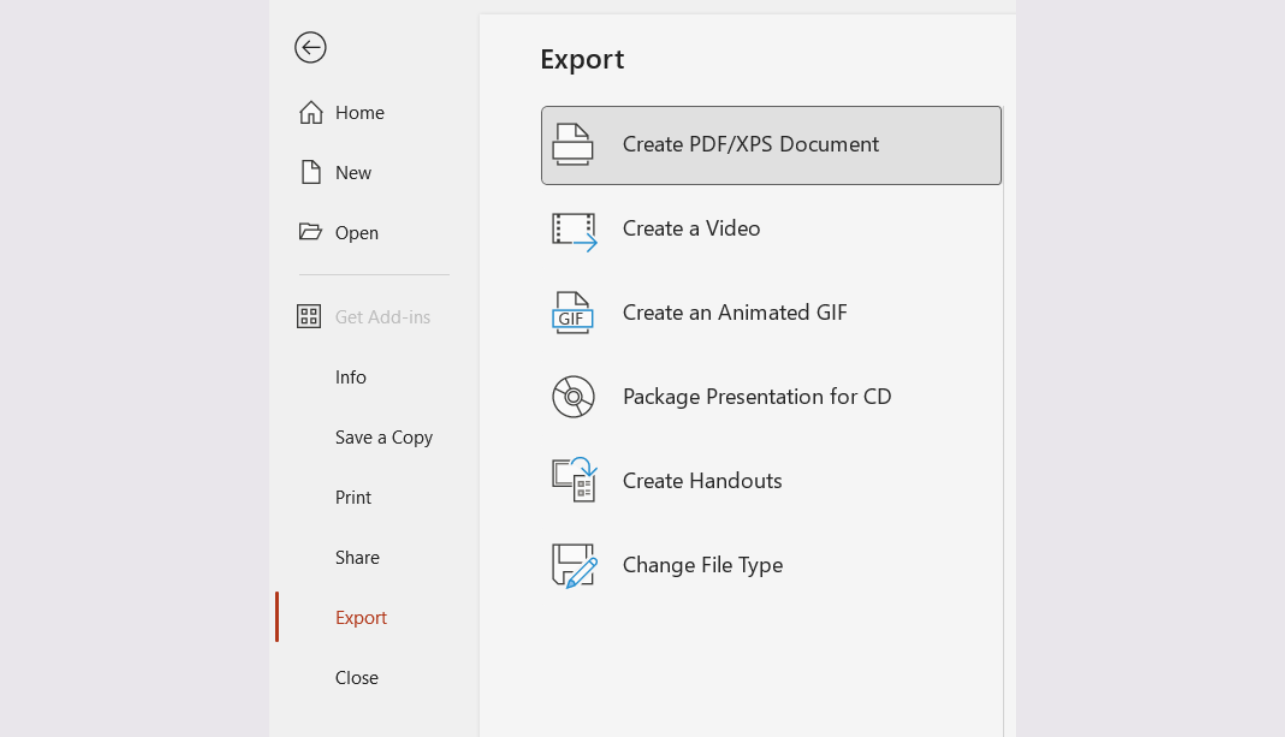Viewport: 1285px width, 737px height.
Task: Select the Create Handouts icon
Action: 573,481
